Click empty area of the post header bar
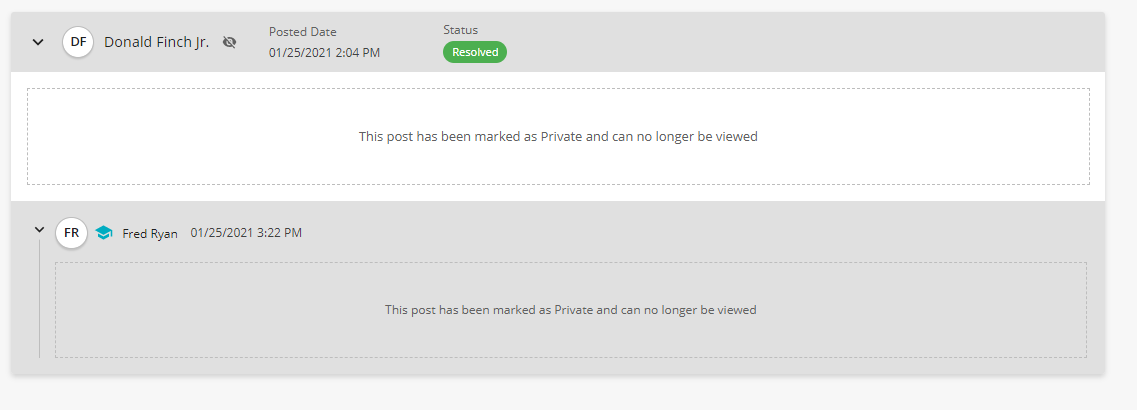 point(798,42)
